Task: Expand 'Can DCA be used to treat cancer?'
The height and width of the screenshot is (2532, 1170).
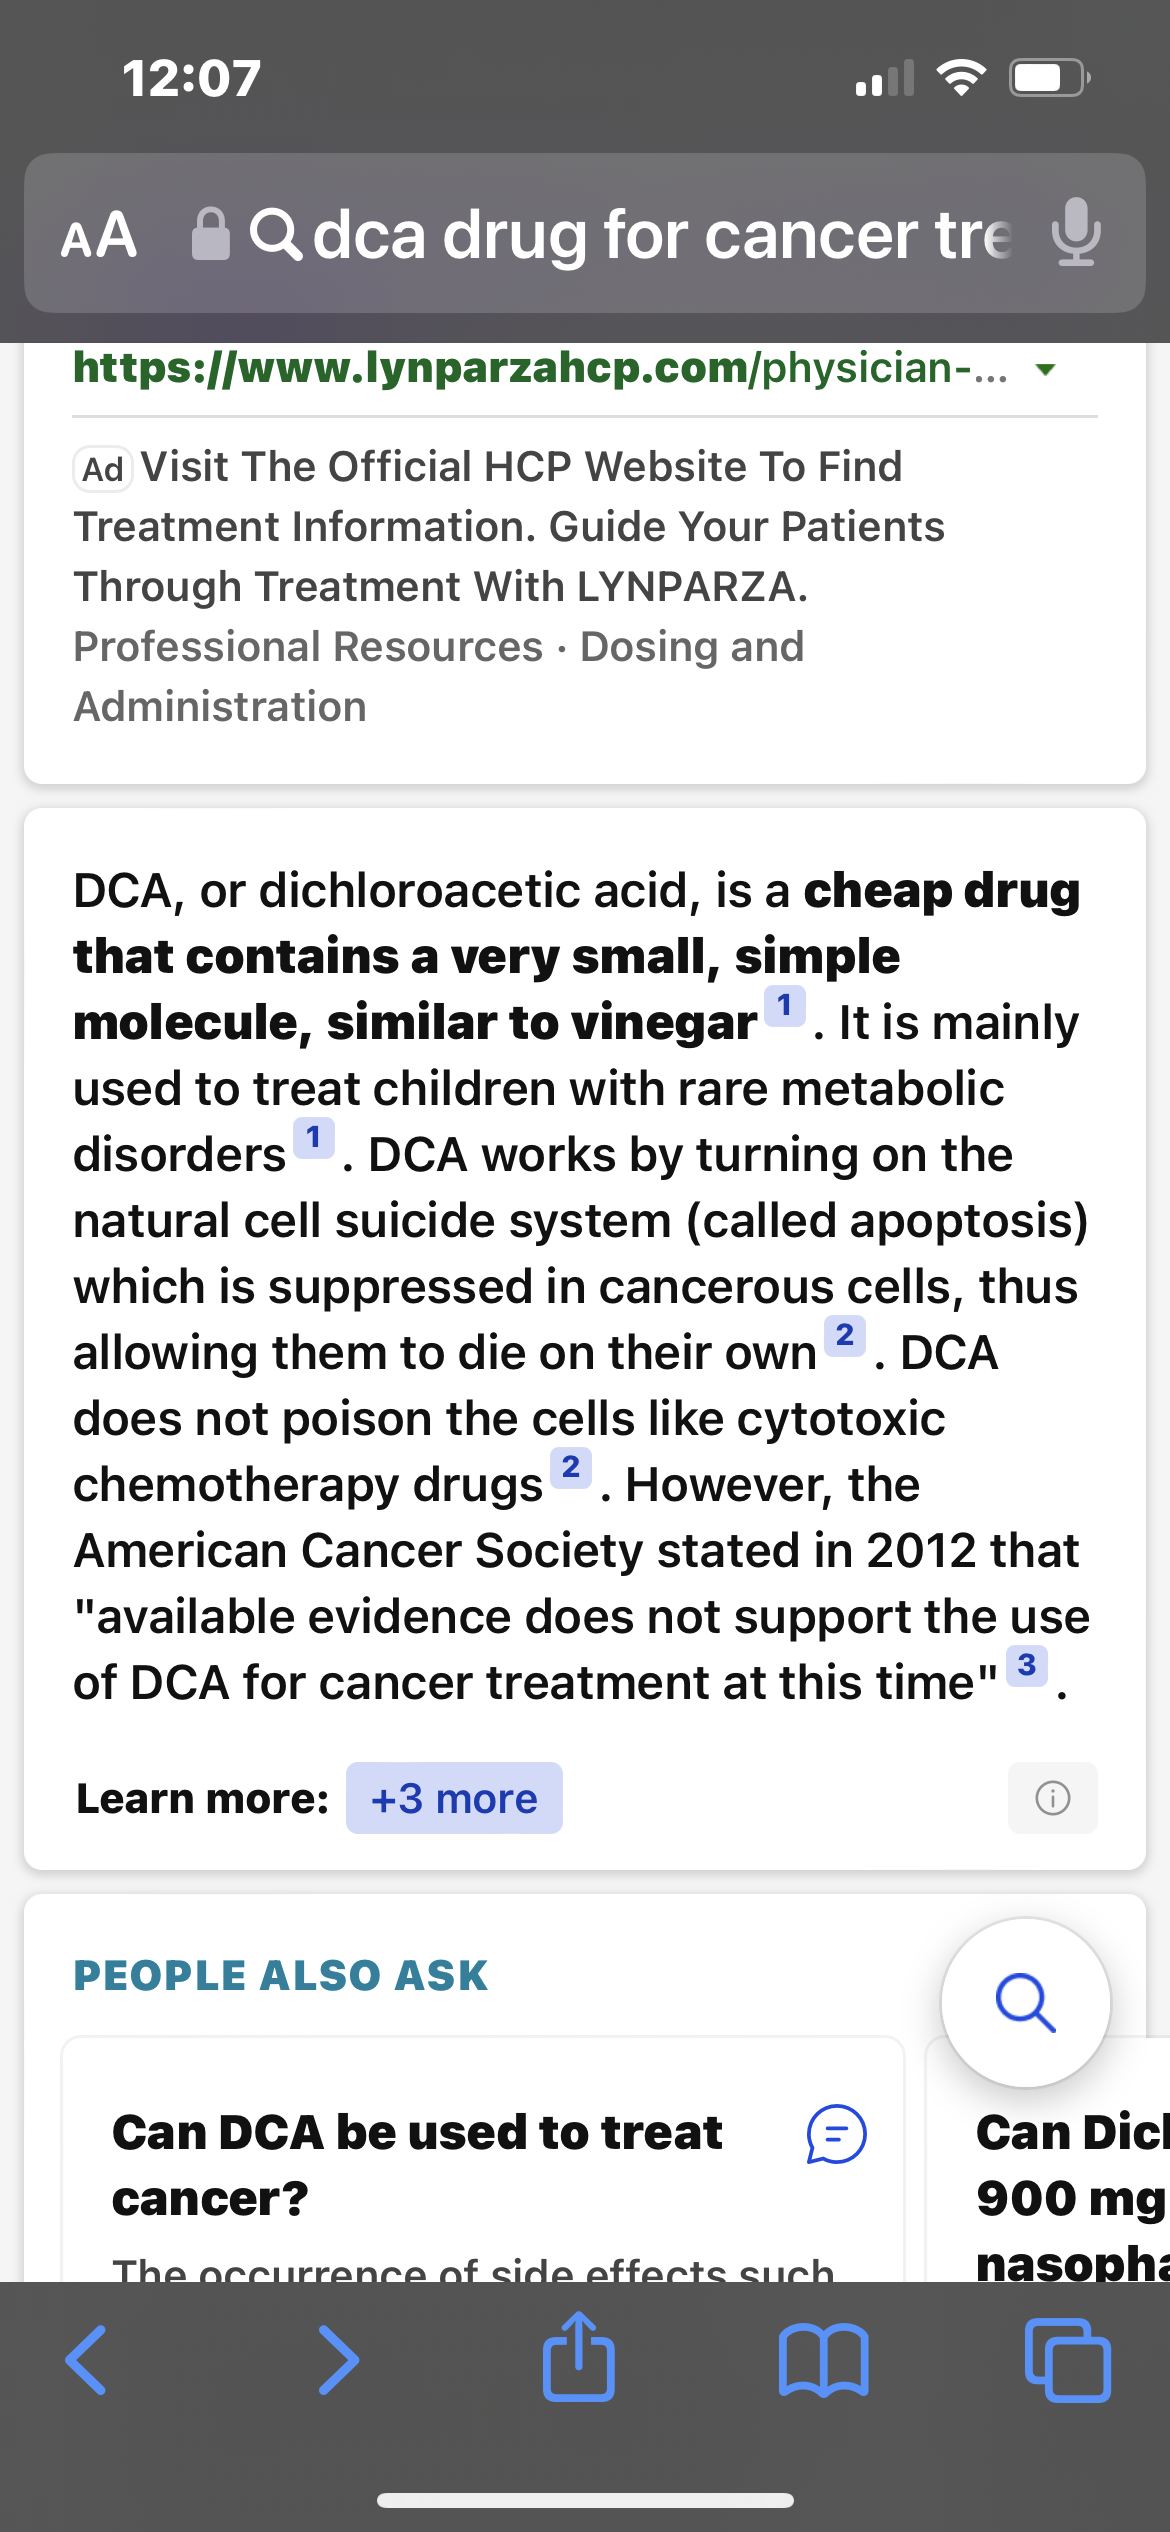Action: [417, 2164]
